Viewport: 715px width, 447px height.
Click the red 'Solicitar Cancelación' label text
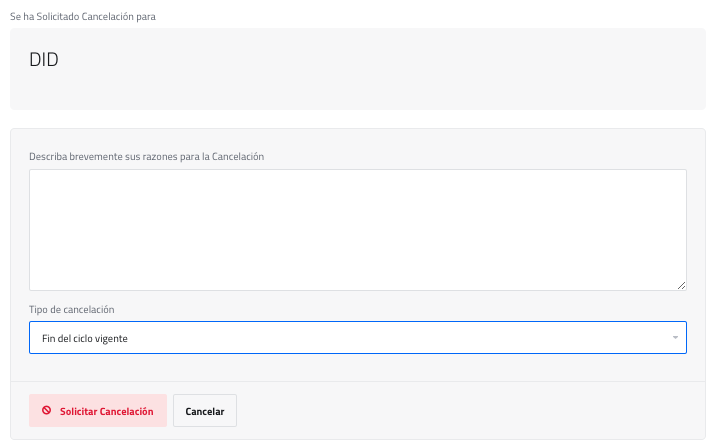click(x=107, y=411)
